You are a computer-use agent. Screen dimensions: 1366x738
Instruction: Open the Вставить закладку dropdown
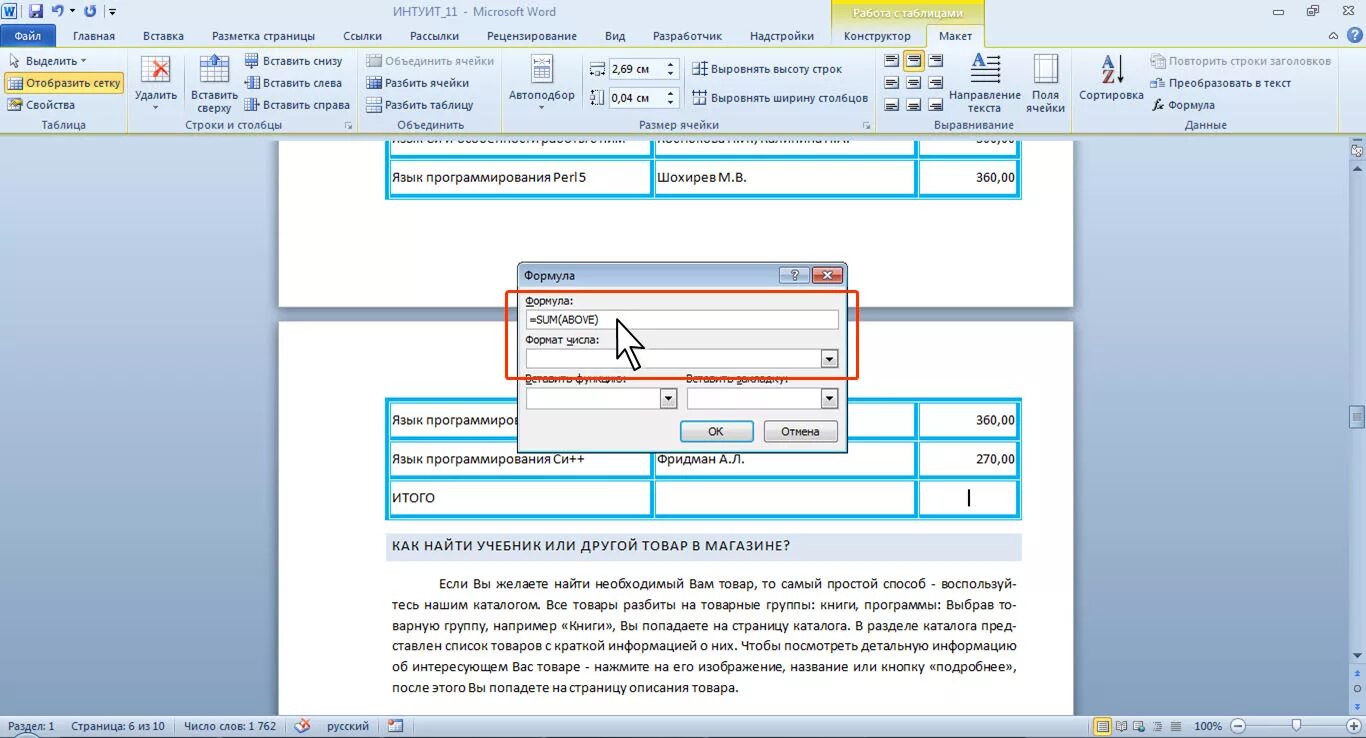pos(828,399)
